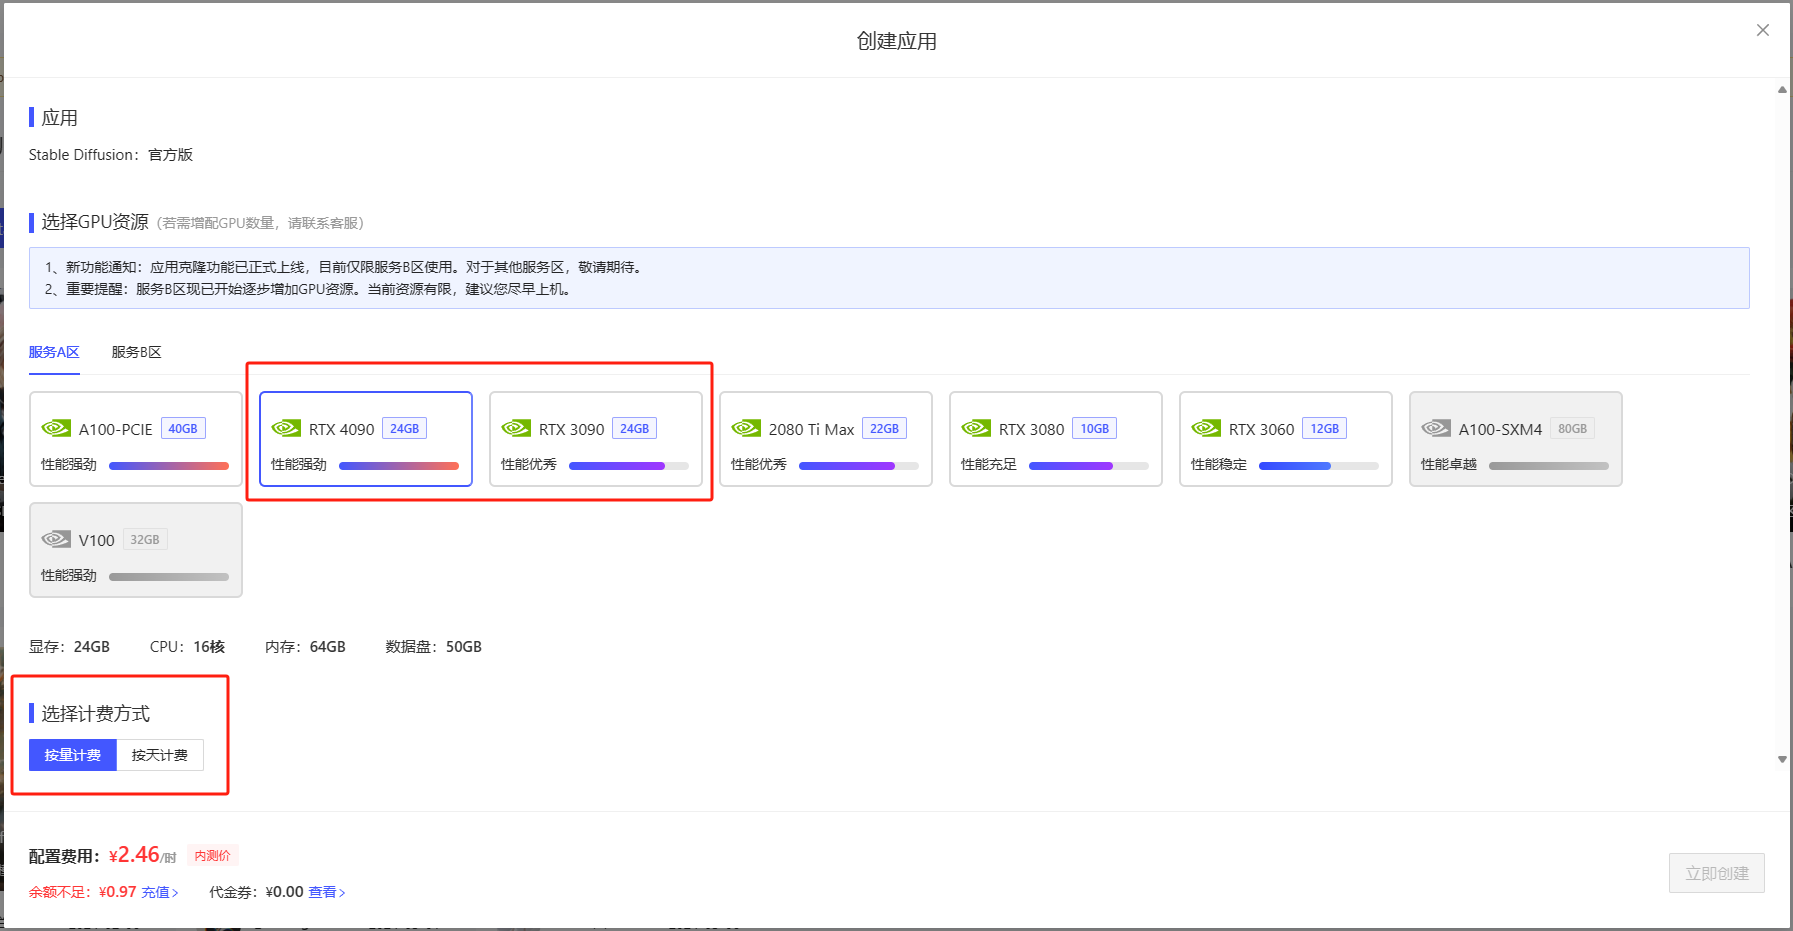Click the dialog scrollbar down arrow
1793x931 pixels.
[1782, 759]
